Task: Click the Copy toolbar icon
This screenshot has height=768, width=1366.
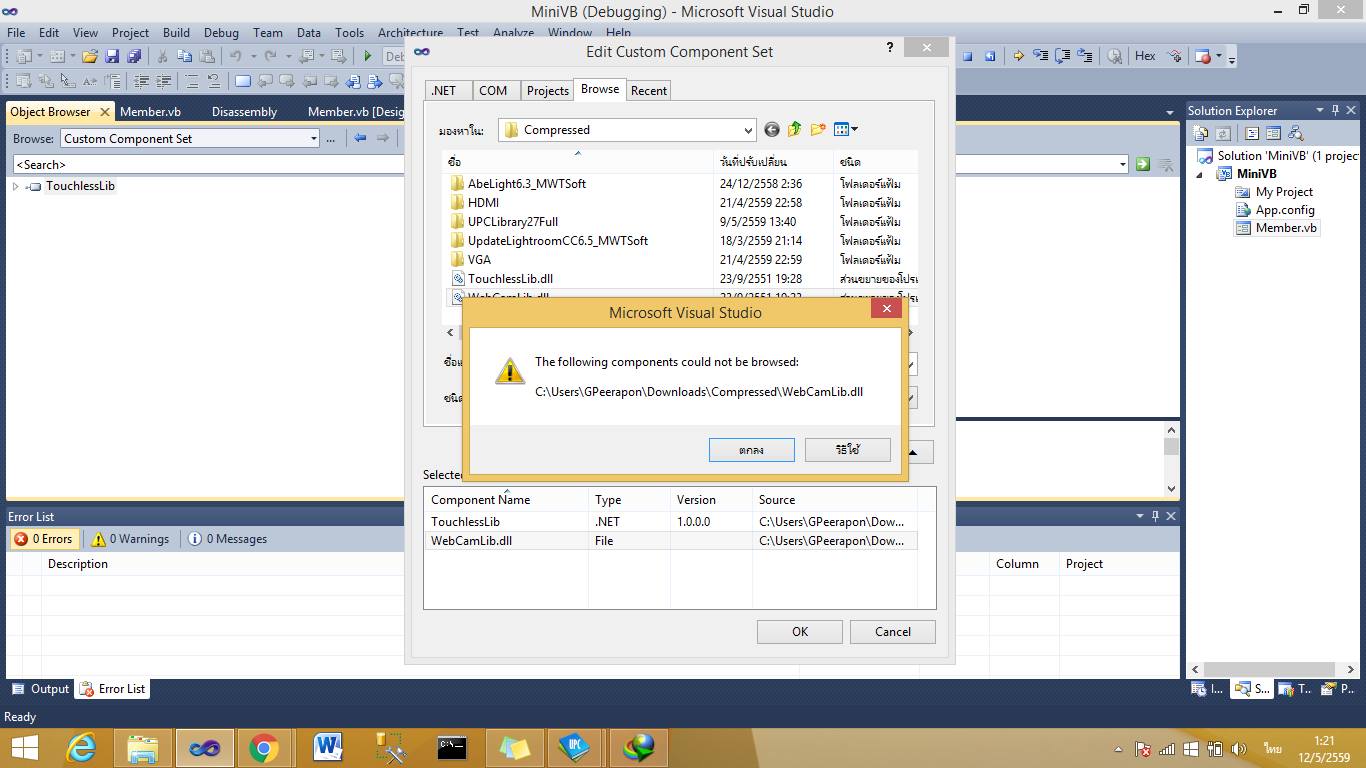Action: (184, 56)
